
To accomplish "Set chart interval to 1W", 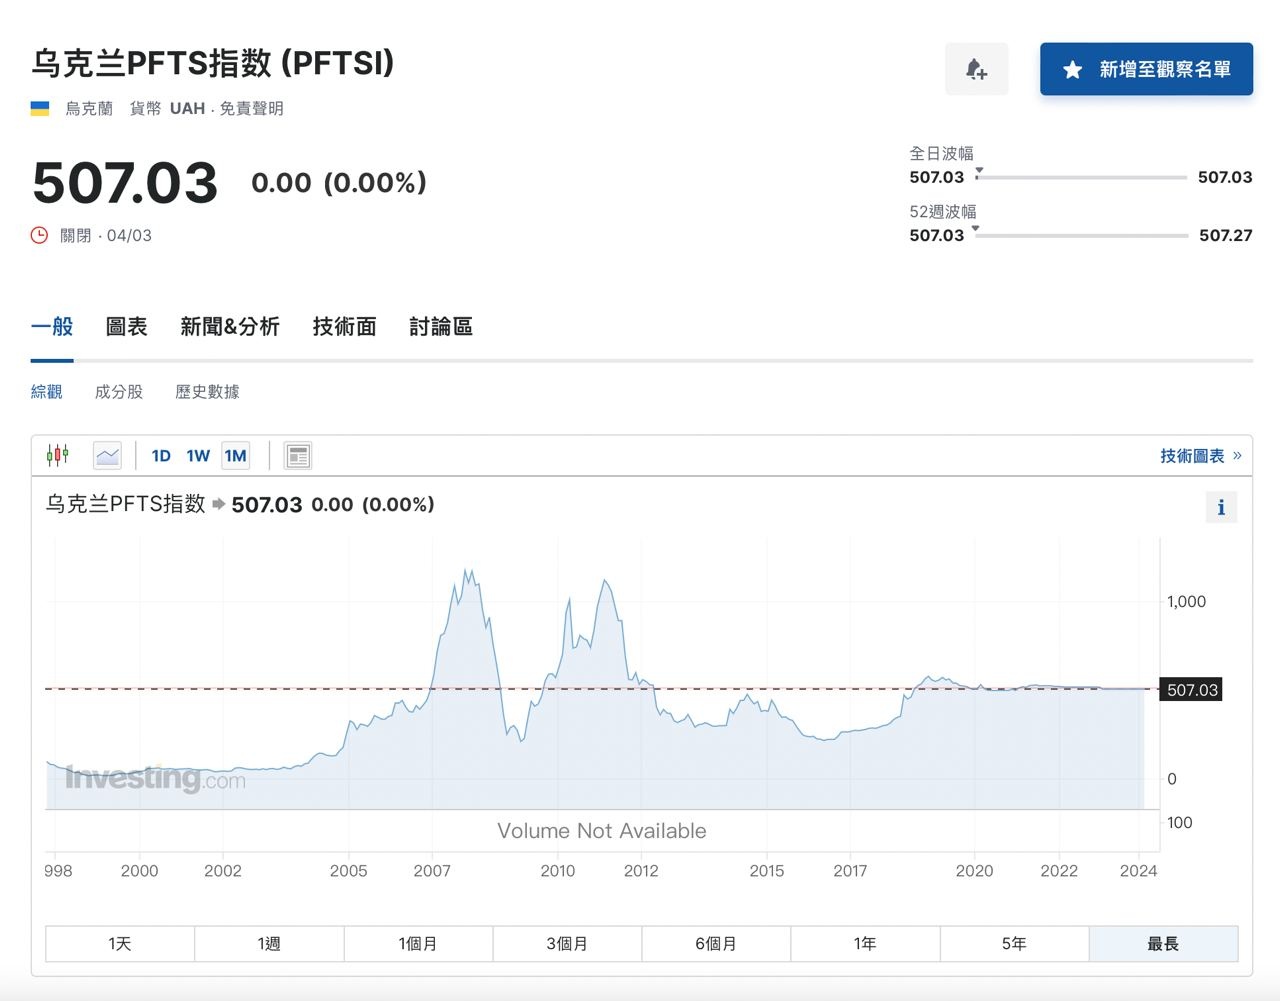I will tap(198, 456).
